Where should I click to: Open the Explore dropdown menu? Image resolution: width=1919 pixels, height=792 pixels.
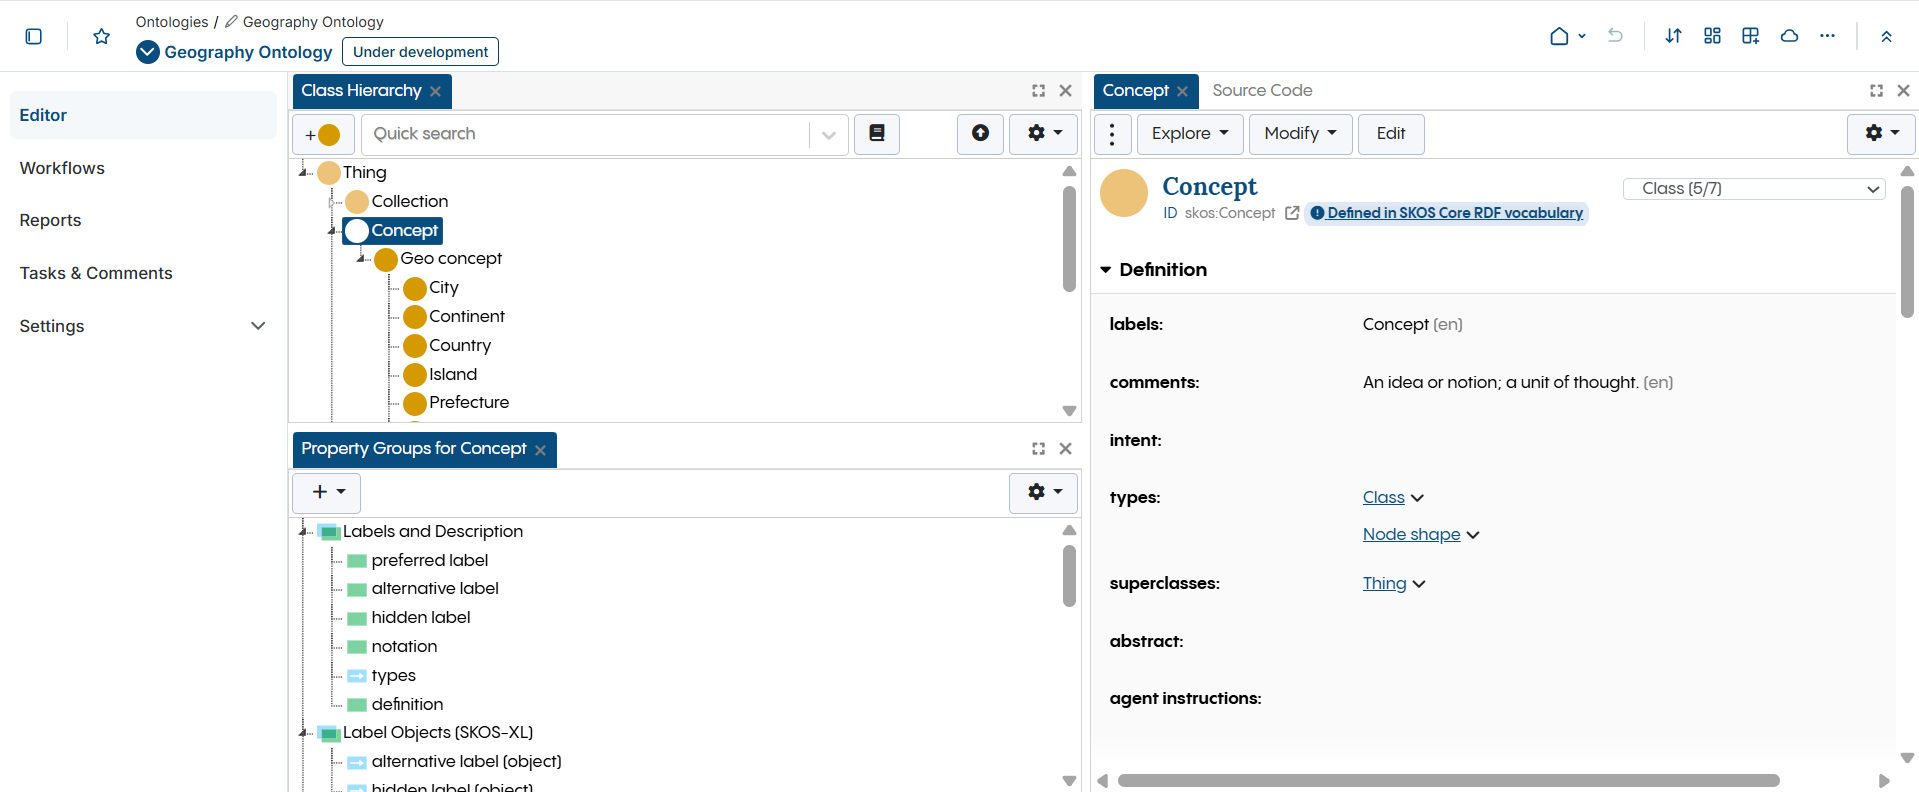pos(1190,134)
